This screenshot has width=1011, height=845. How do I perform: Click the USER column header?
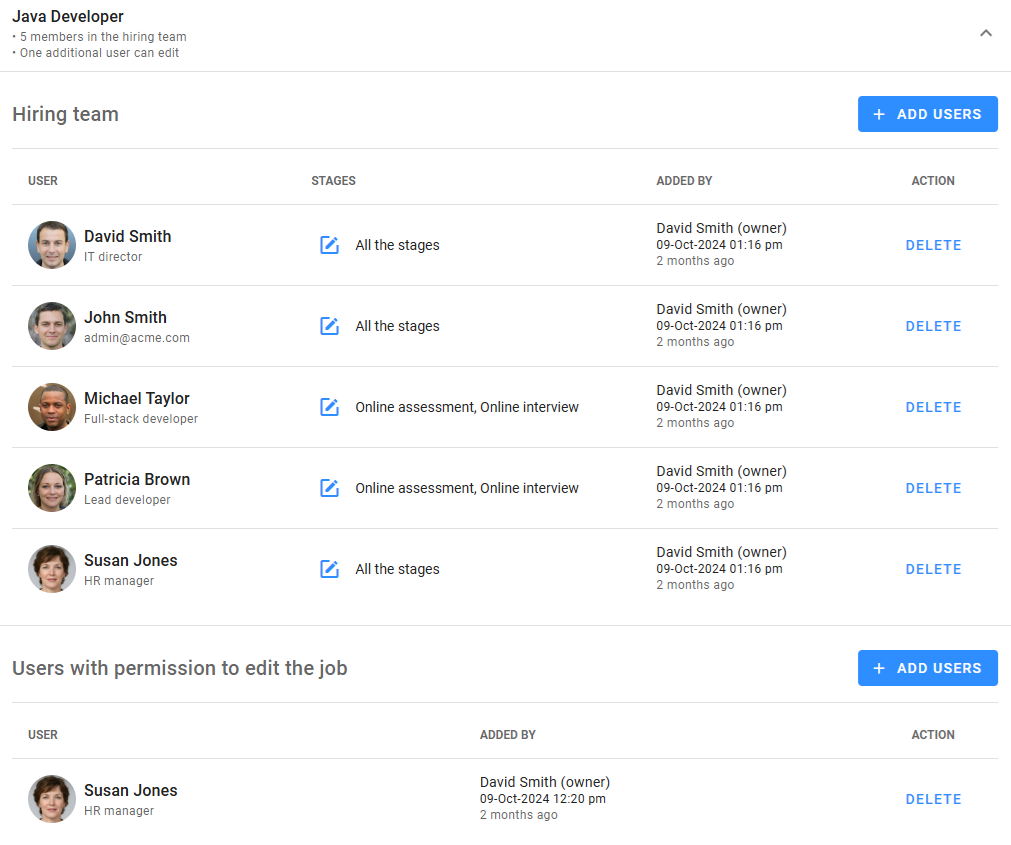(x=43, y=181)
